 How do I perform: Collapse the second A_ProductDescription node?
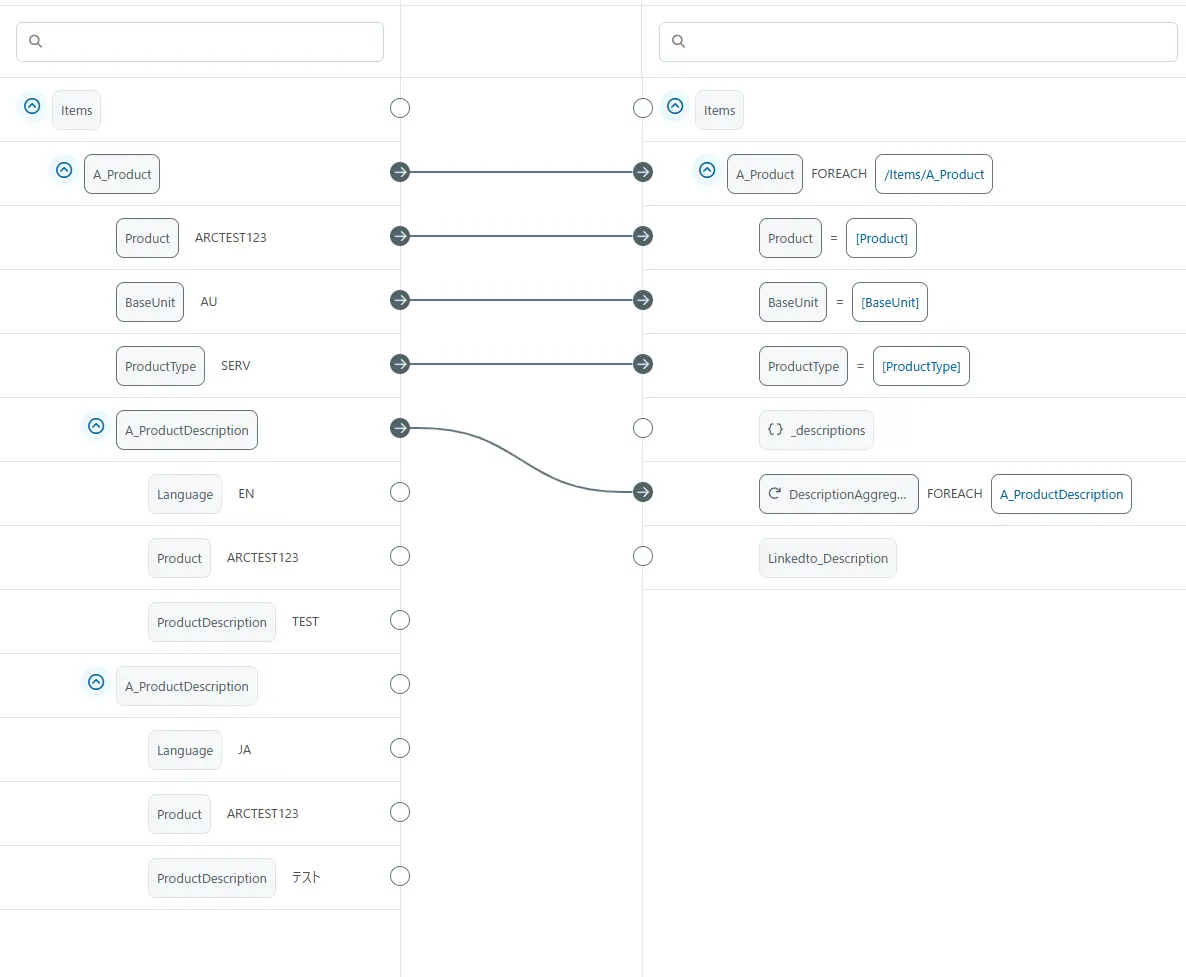click(x=96, y=682)
